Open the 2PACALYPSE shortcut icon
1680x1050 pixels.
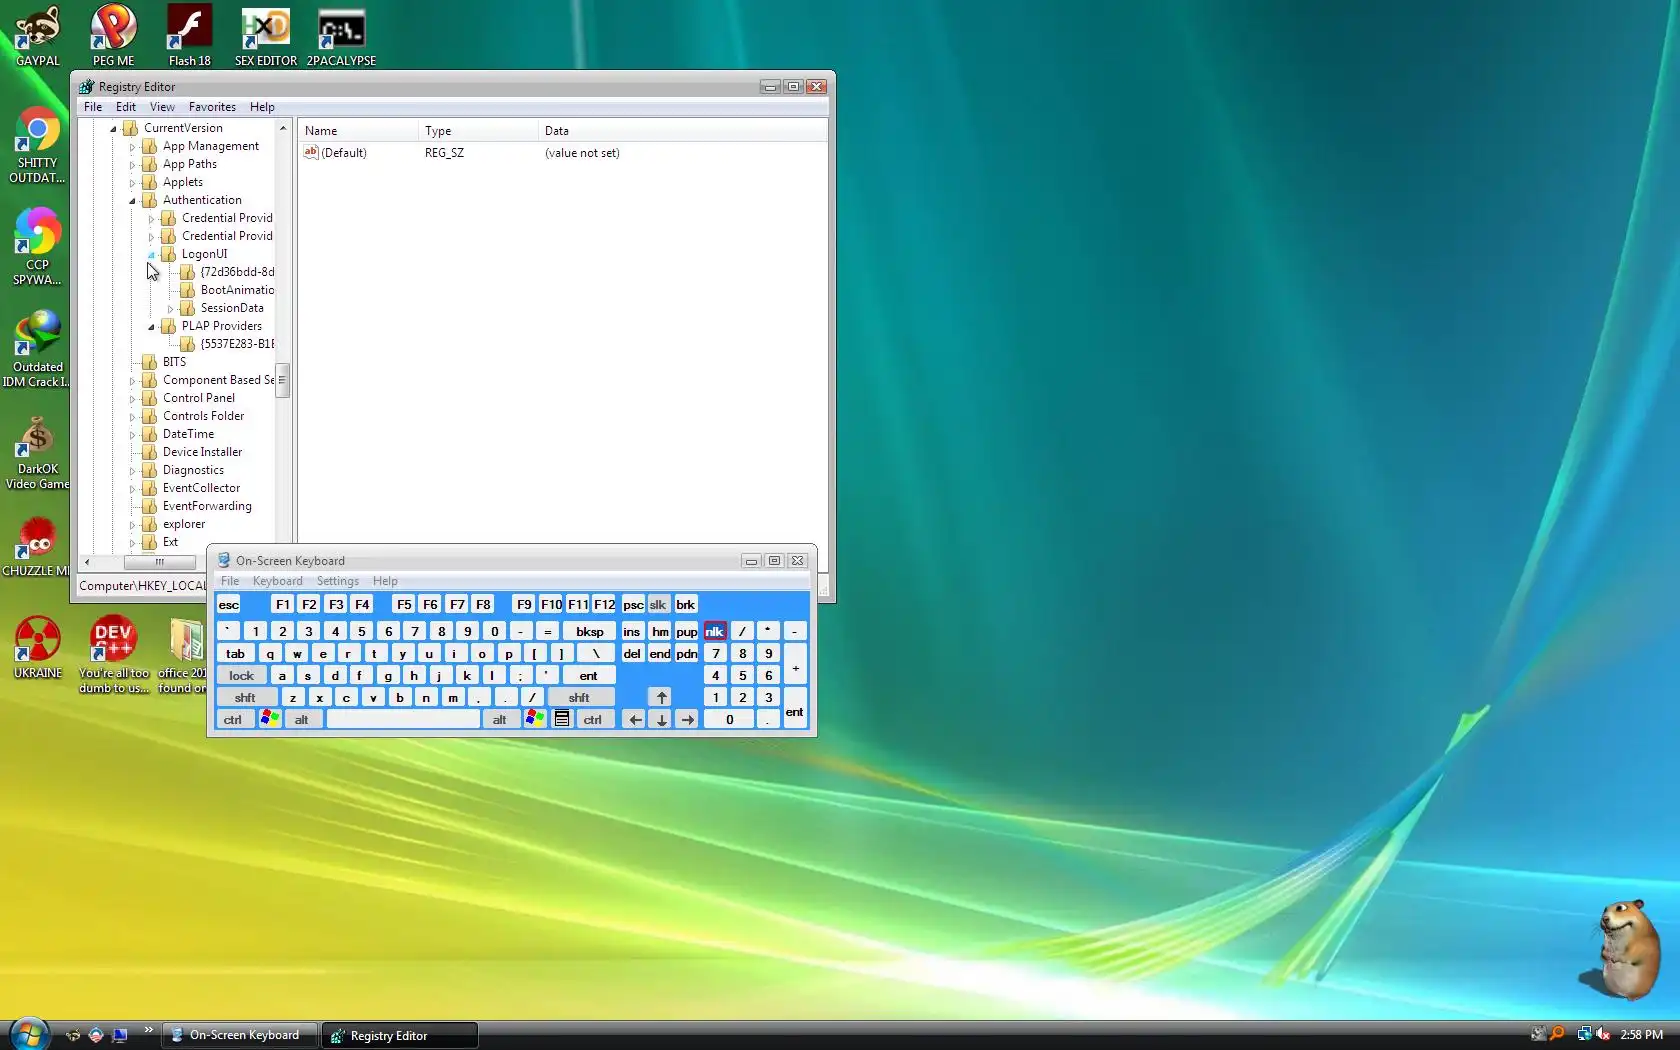pyautogui.click(x=341, y=36)
